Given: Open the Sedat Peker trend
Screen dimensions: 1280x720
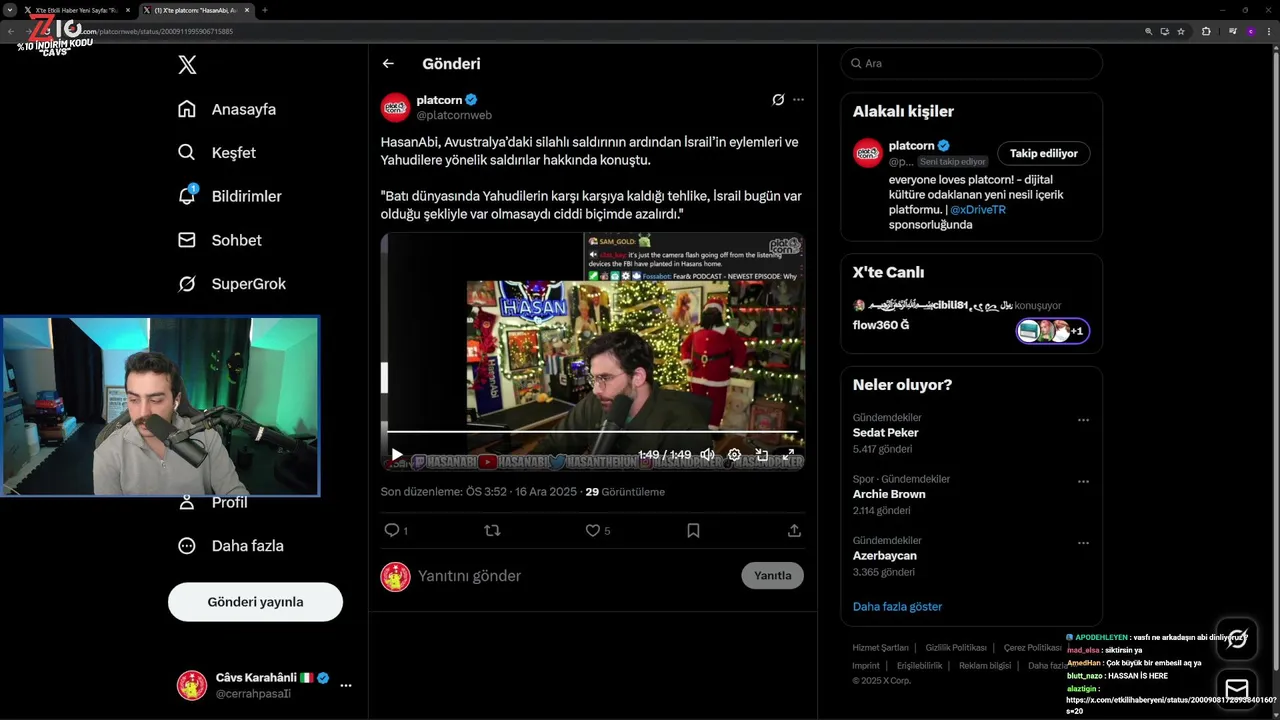Looking at the screenshot, I should [886, 433].
